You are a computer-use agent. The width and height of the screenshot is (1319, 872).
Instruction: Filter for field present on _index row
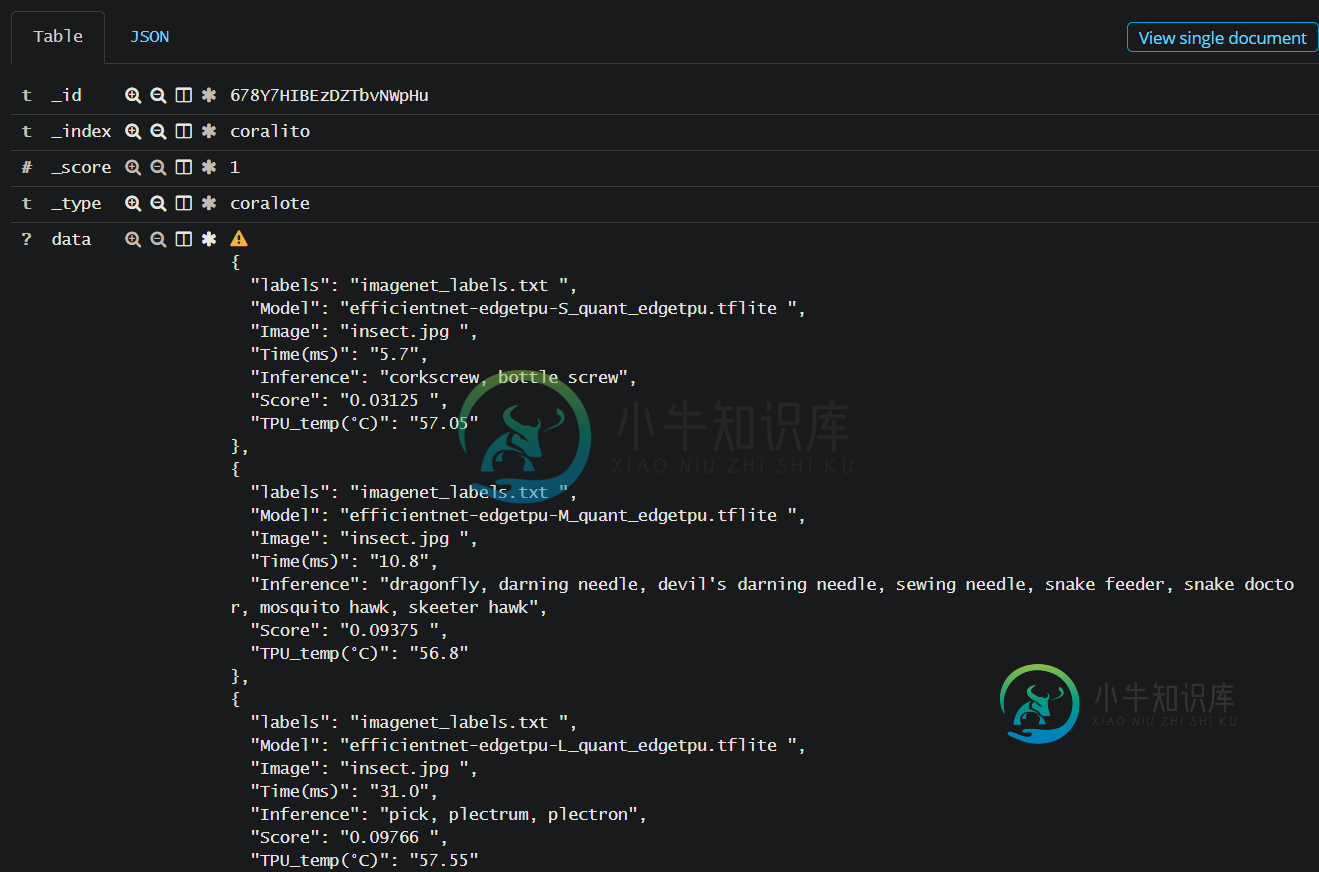(x=209, y=131)
